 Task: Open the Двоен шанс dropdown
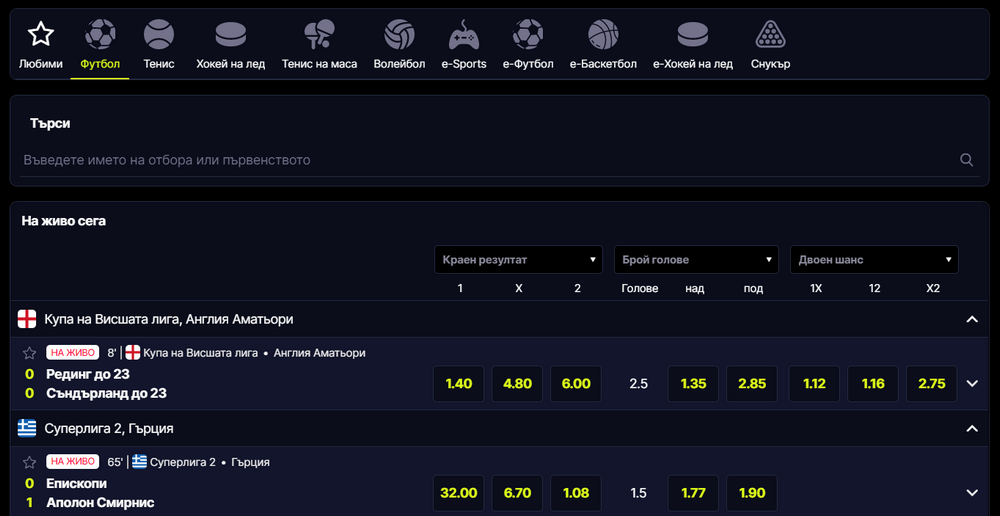874,260
